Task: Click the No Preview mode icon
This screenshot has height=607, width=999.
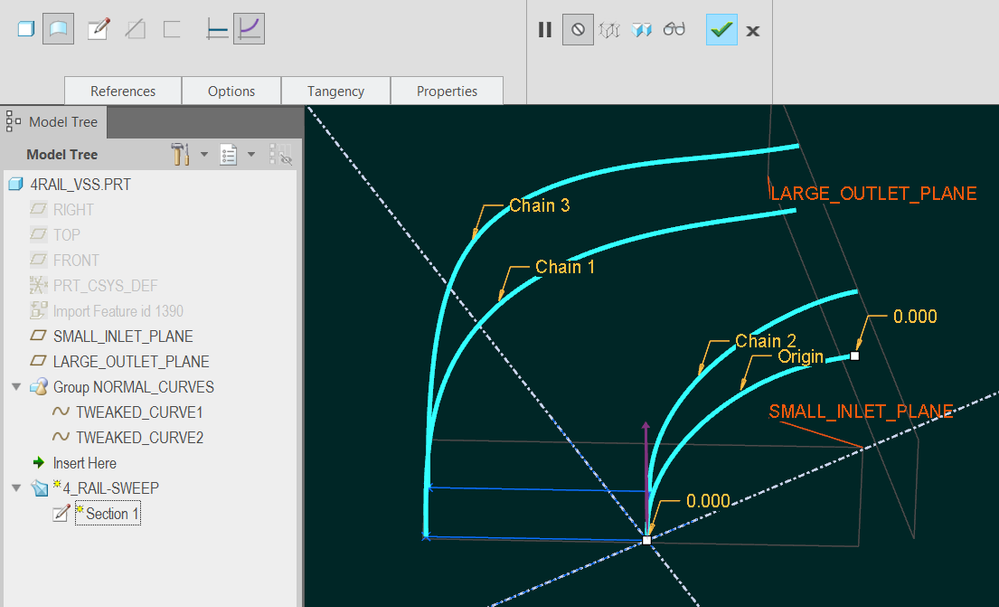Action: [577, 30]
